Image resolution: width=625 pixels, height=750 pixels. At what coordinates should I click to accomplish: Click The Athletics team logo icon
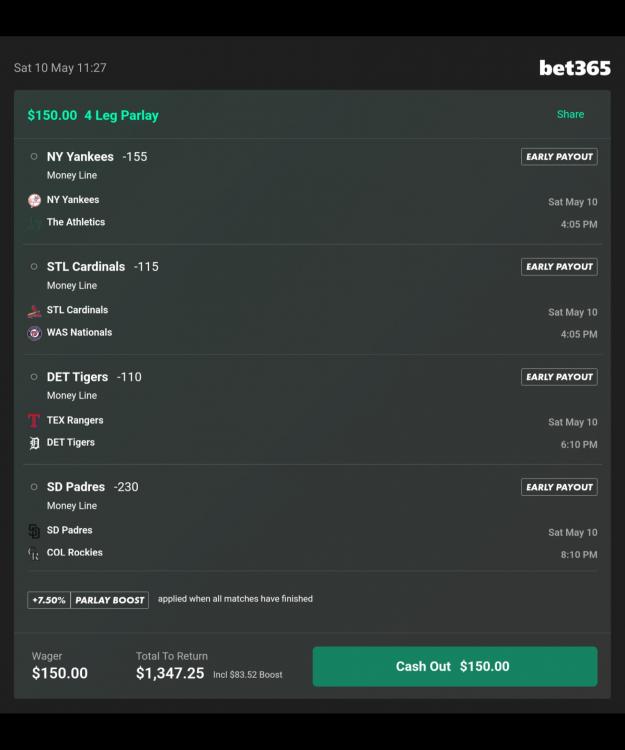pyautogui.click(x=34, y=223)
